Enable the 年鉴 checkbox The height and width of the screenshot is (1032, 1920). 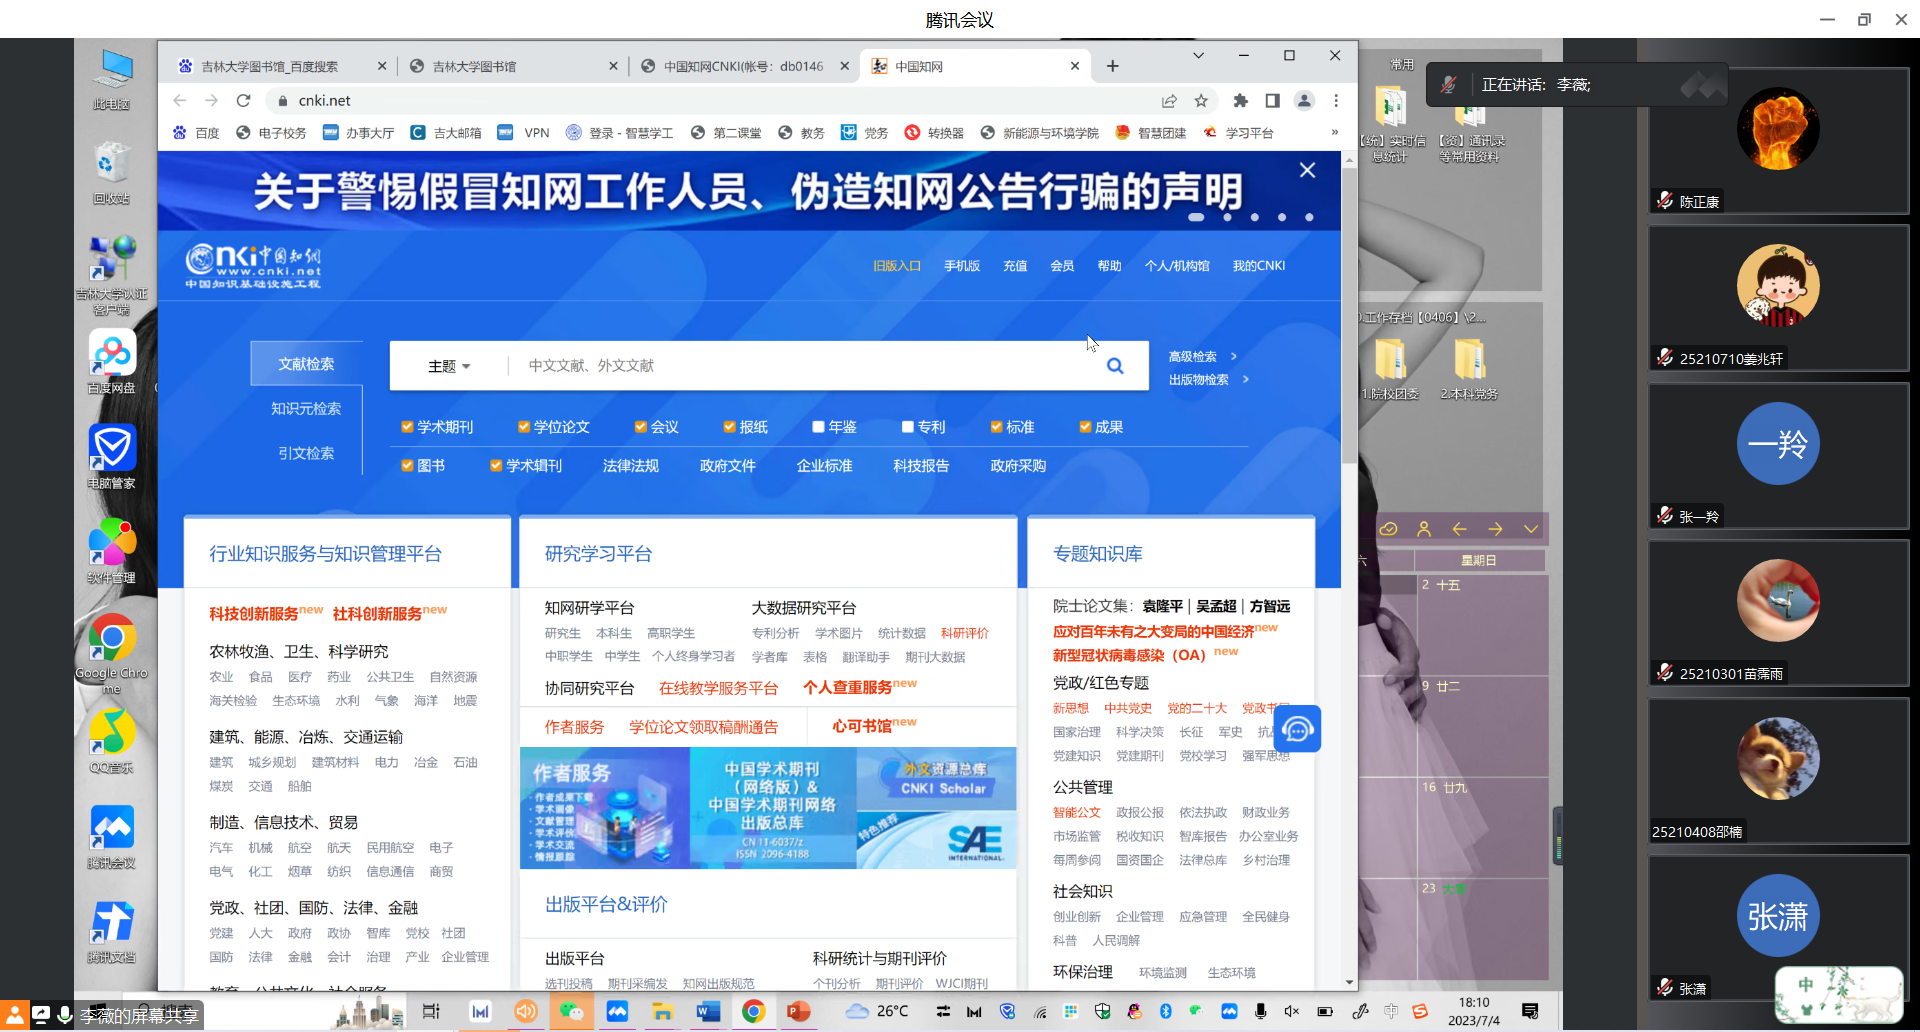pyautogui.click(x=818, y=427)
